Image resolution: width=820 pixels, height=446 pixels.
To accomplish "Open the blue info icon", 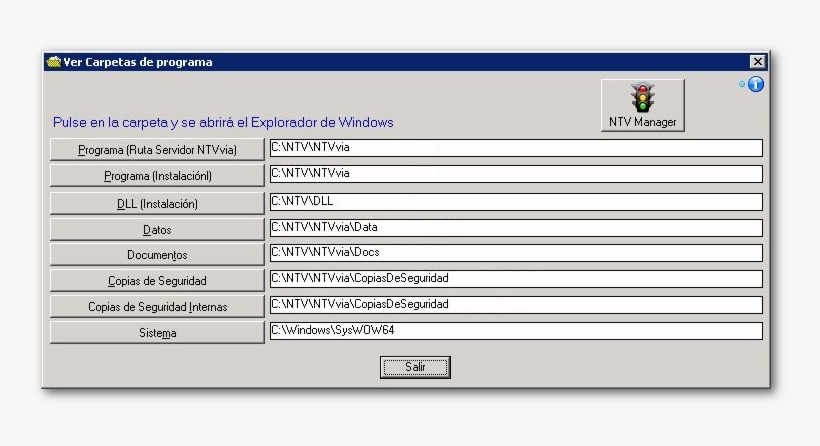I will coord(756,85).
